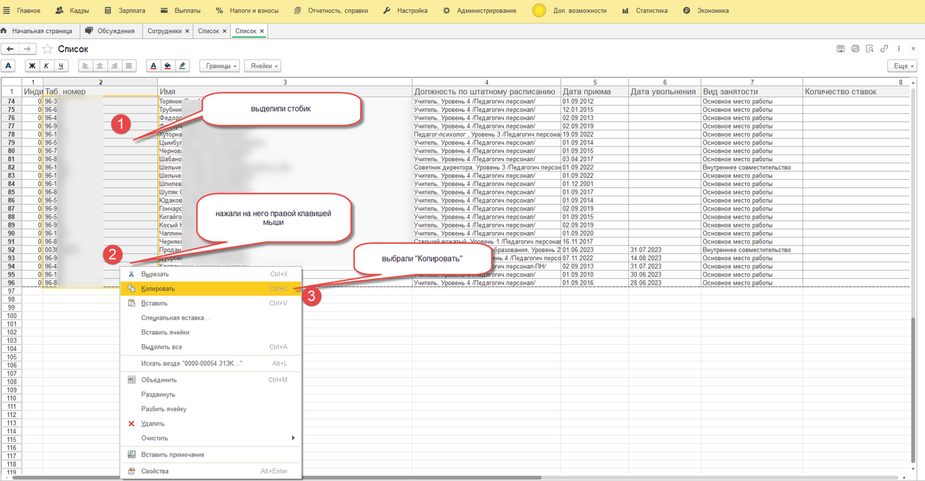
Task: Pick the text color swatch
Action: tap(153, 66)
